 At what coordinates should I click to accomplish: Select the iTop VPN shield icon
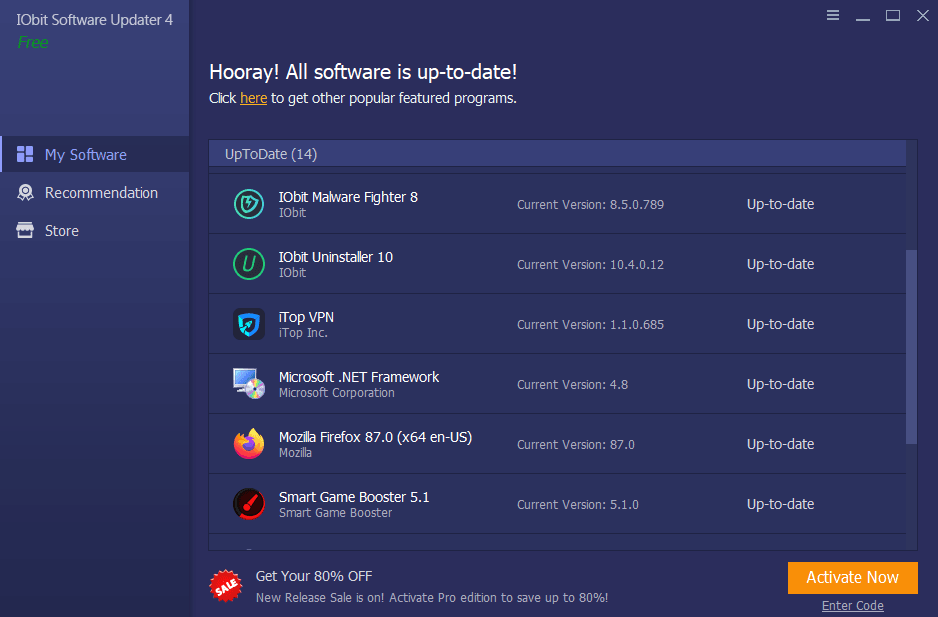pos(248,323)
